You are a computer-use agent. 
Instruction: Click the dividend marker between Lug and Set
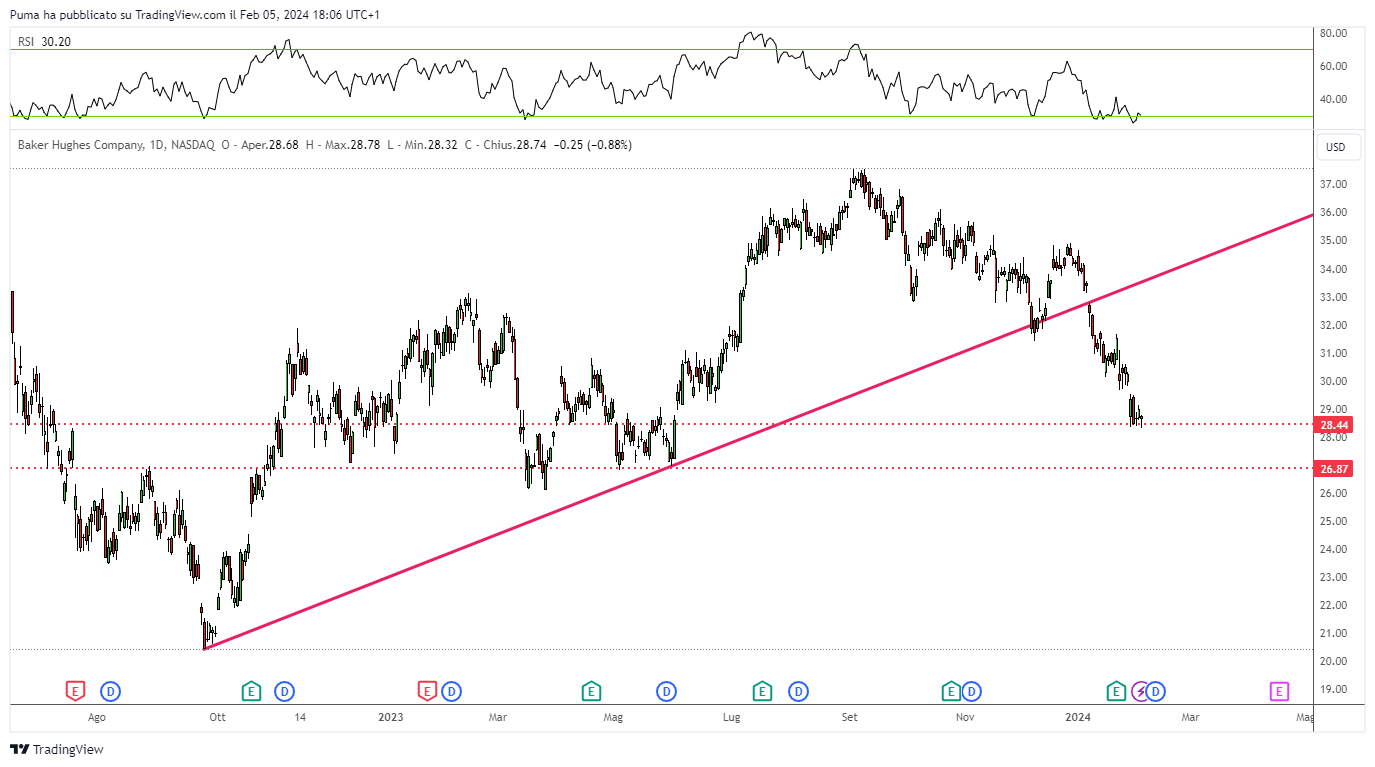pos(798,690)
